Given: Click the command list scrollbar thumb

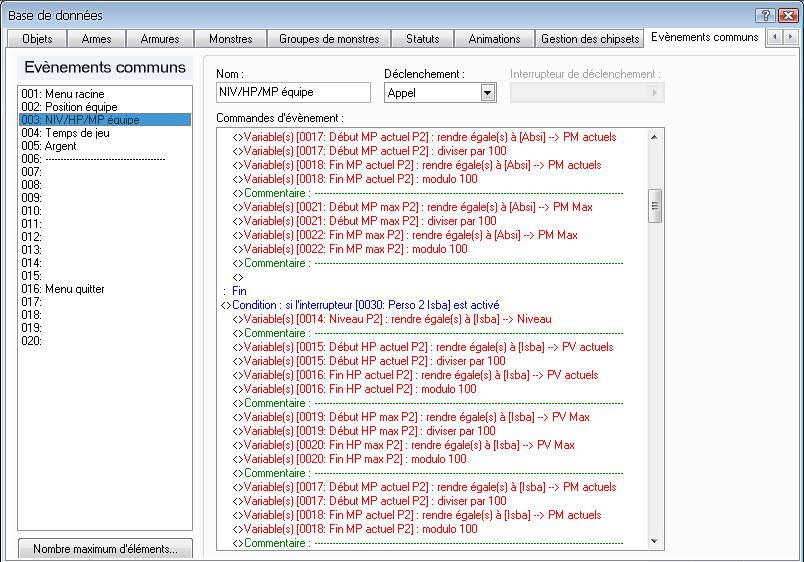Looking at the screenshot, I should click(x=655, y=206).
